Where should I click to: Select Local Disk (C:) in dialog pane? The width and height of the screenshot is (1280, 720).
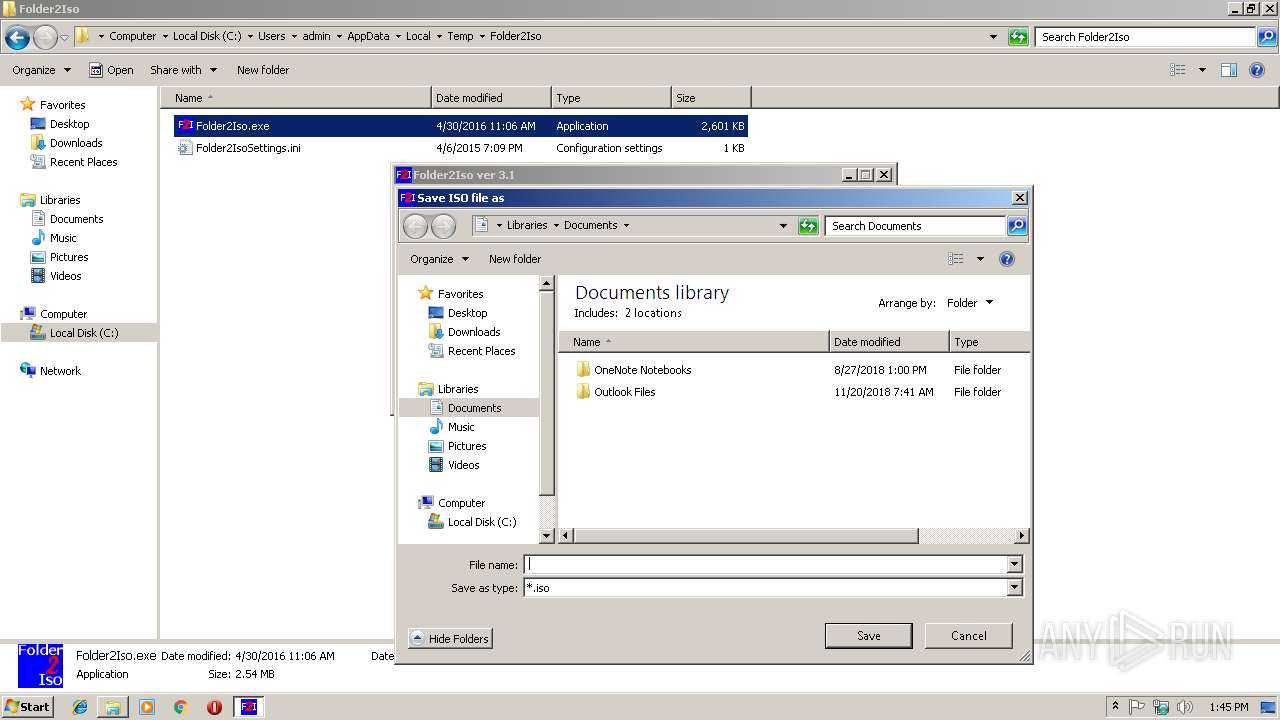481,522
